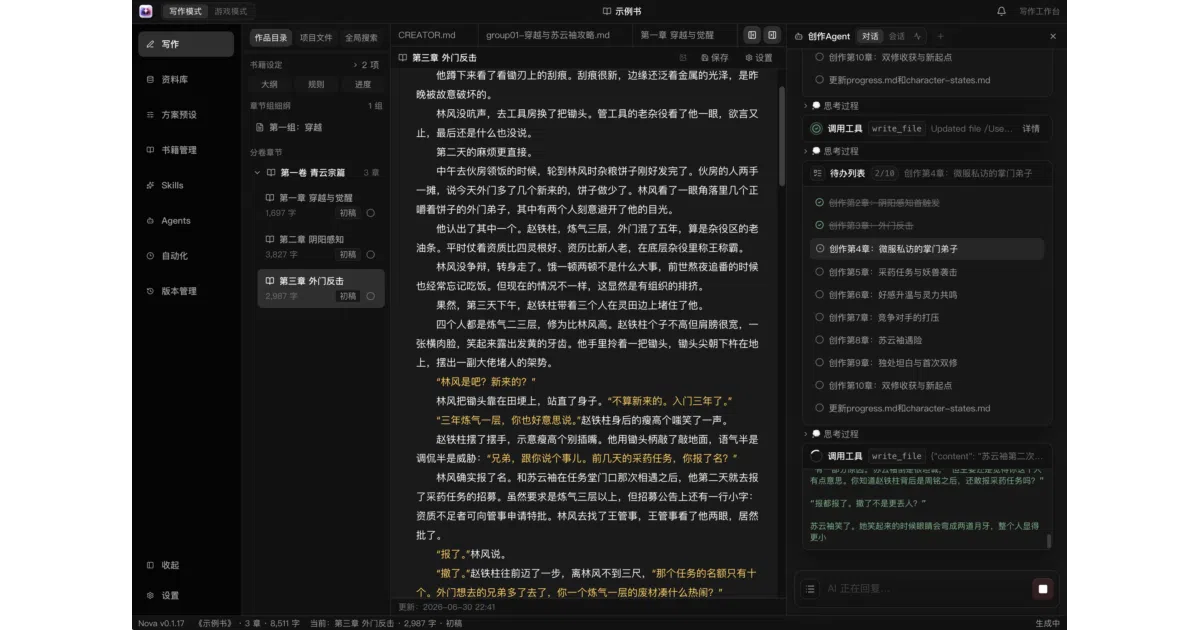Screen dimensions: 1200x630
Task: Open the CREATOR.md editor tab
Action: [426, 35]
